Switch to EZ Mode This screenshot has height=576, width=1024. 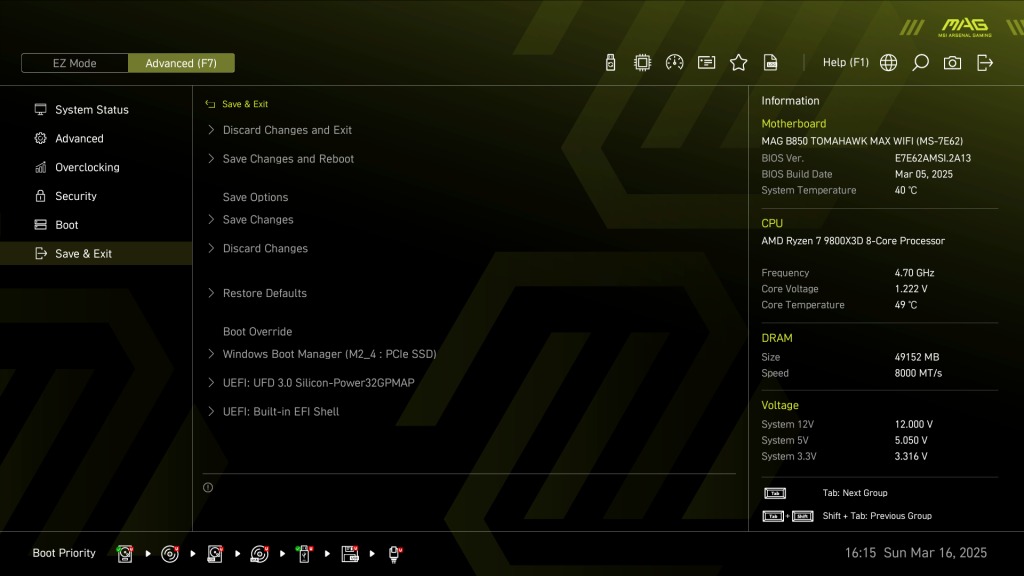(x=75, y=63)
